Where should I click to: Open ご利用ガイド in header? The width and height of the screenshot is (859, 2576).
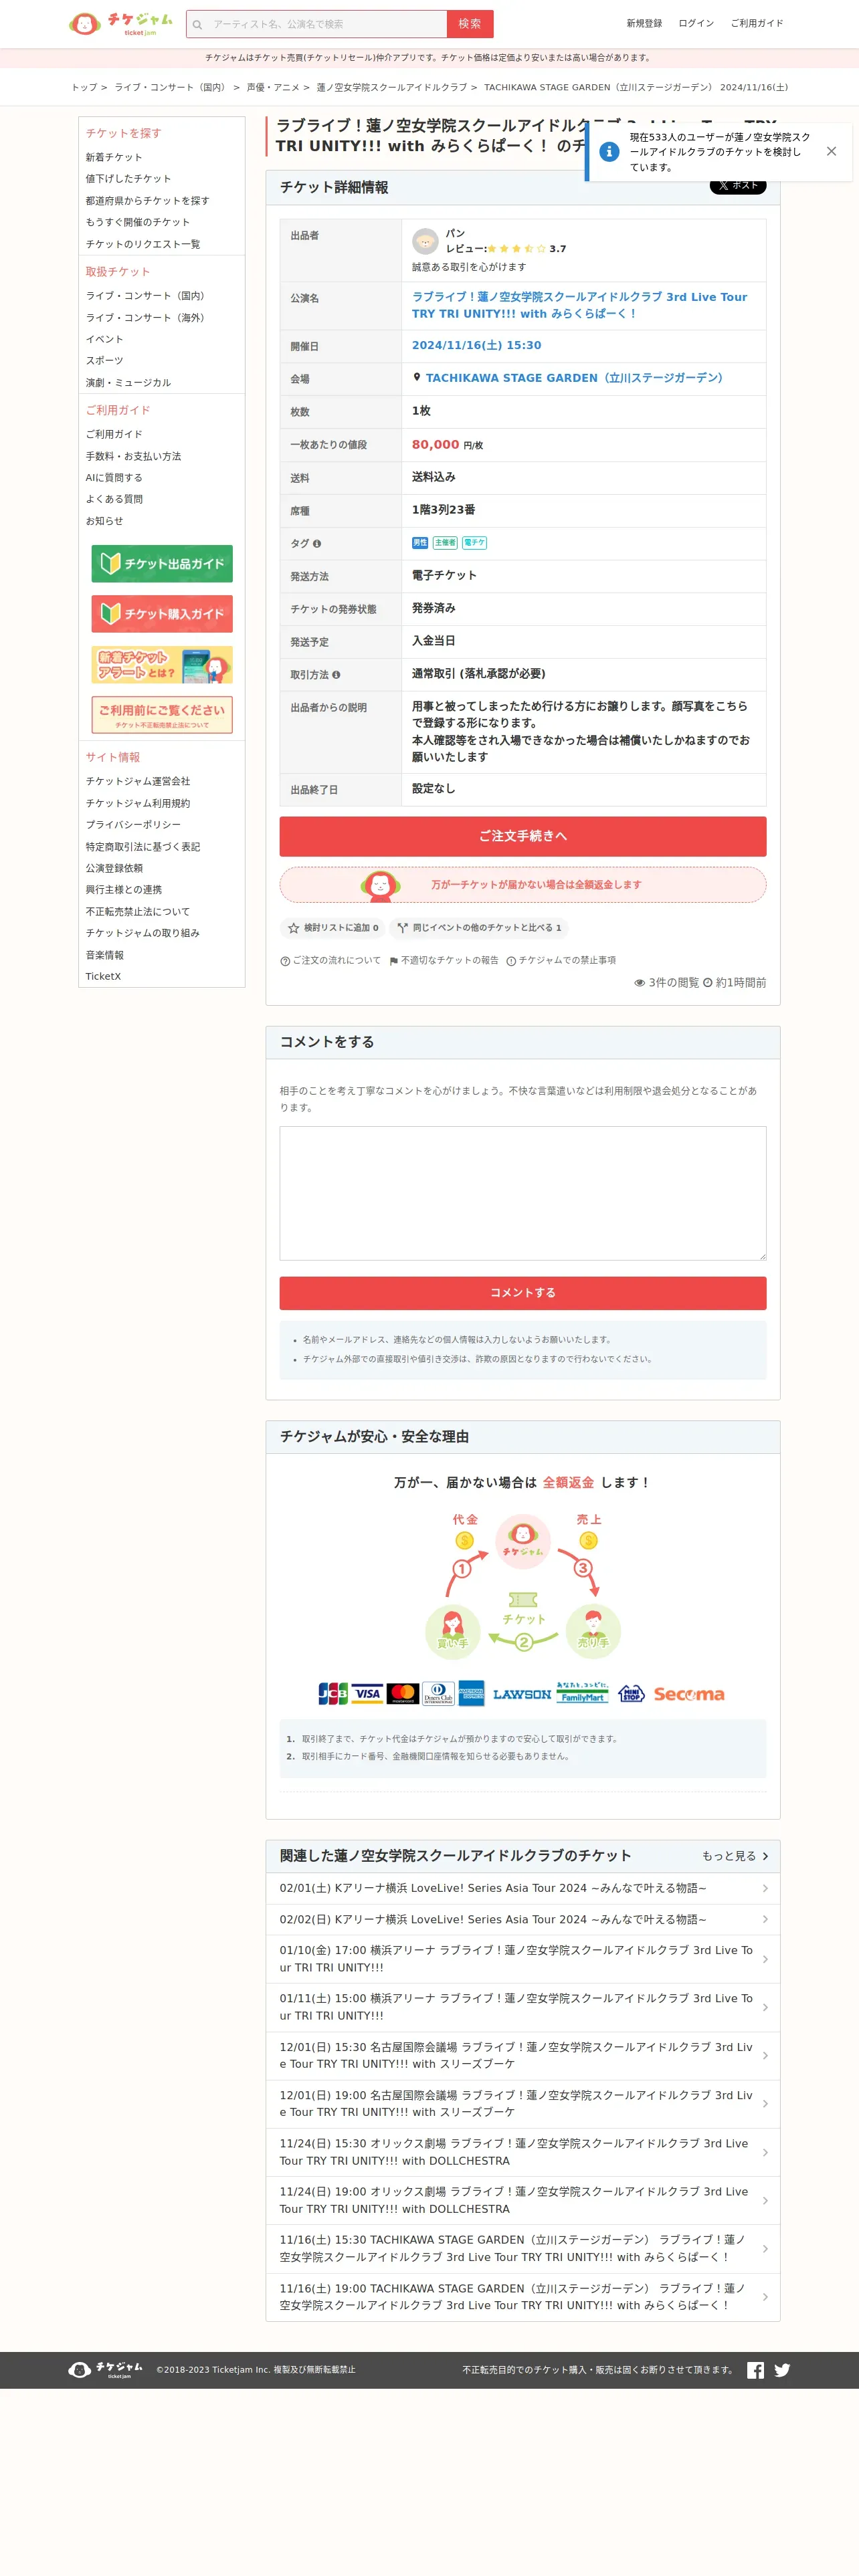point(757,23)
